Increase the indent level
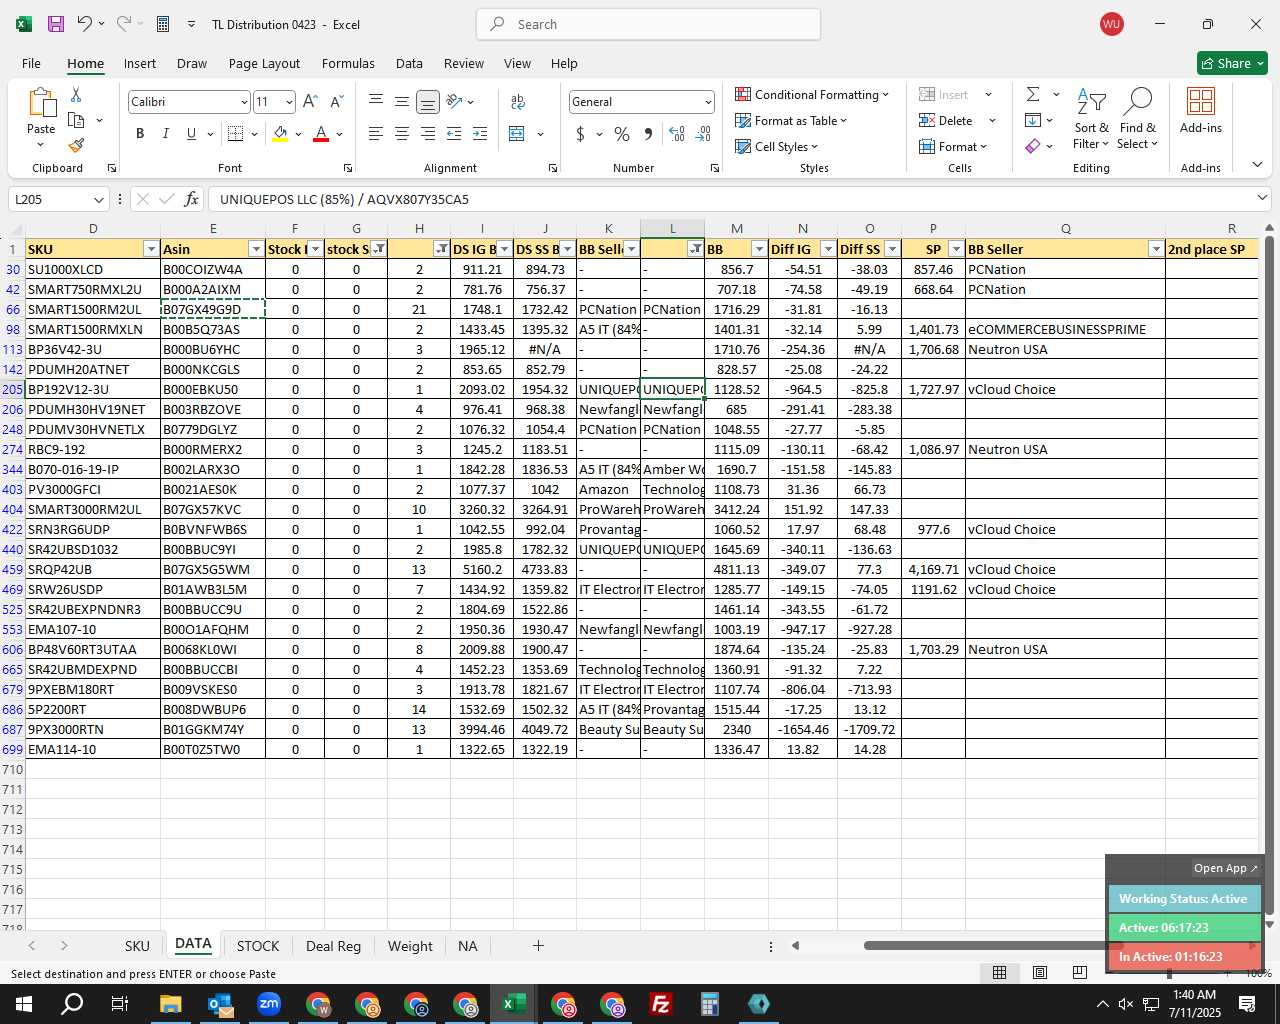 click(480, 134)
